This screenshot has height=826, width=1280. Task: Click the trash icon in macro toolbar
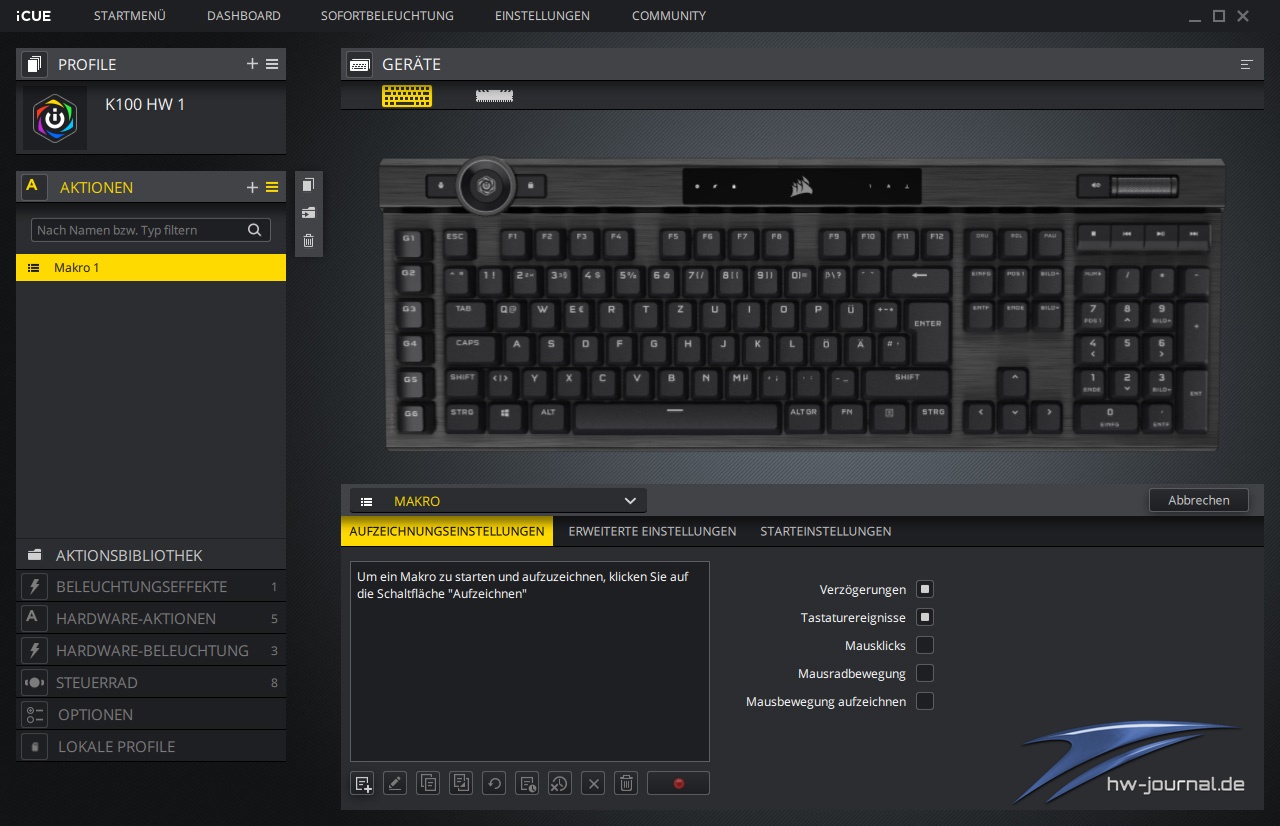pos(626,783)
